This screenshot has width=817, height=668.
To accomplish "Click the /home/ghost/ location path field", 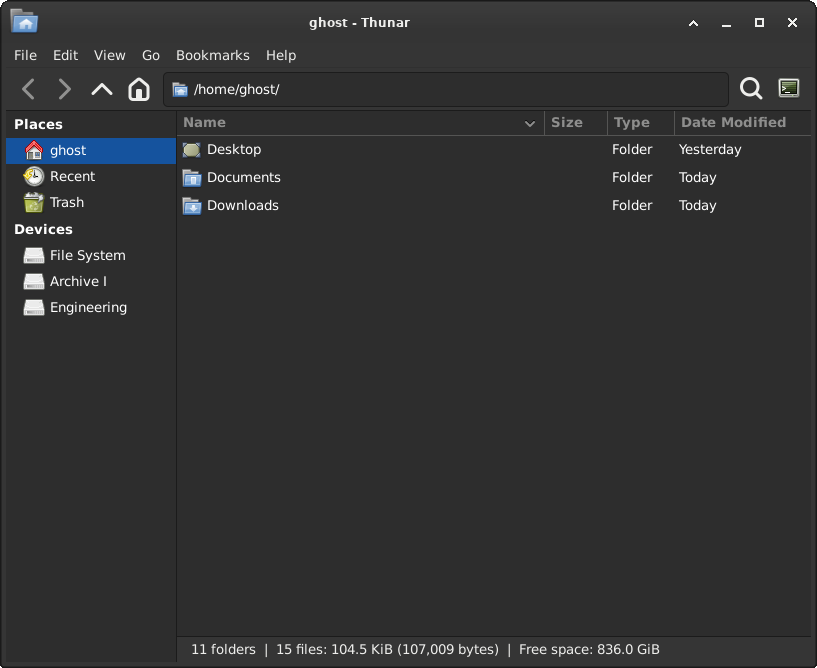I will 445,90.
